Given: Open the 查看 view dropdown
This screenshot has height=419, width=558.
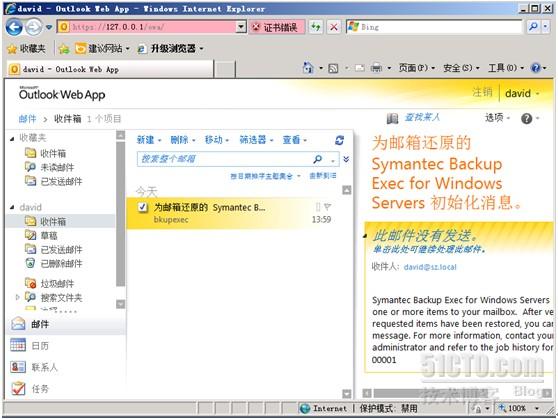Looking at the screenshot, I should click(x=295, y=140).
